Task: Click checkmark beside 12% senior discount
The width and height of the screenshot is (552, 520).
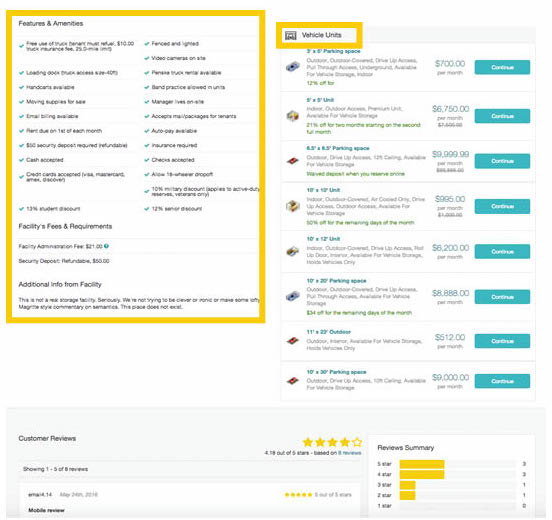Action: 147,209
